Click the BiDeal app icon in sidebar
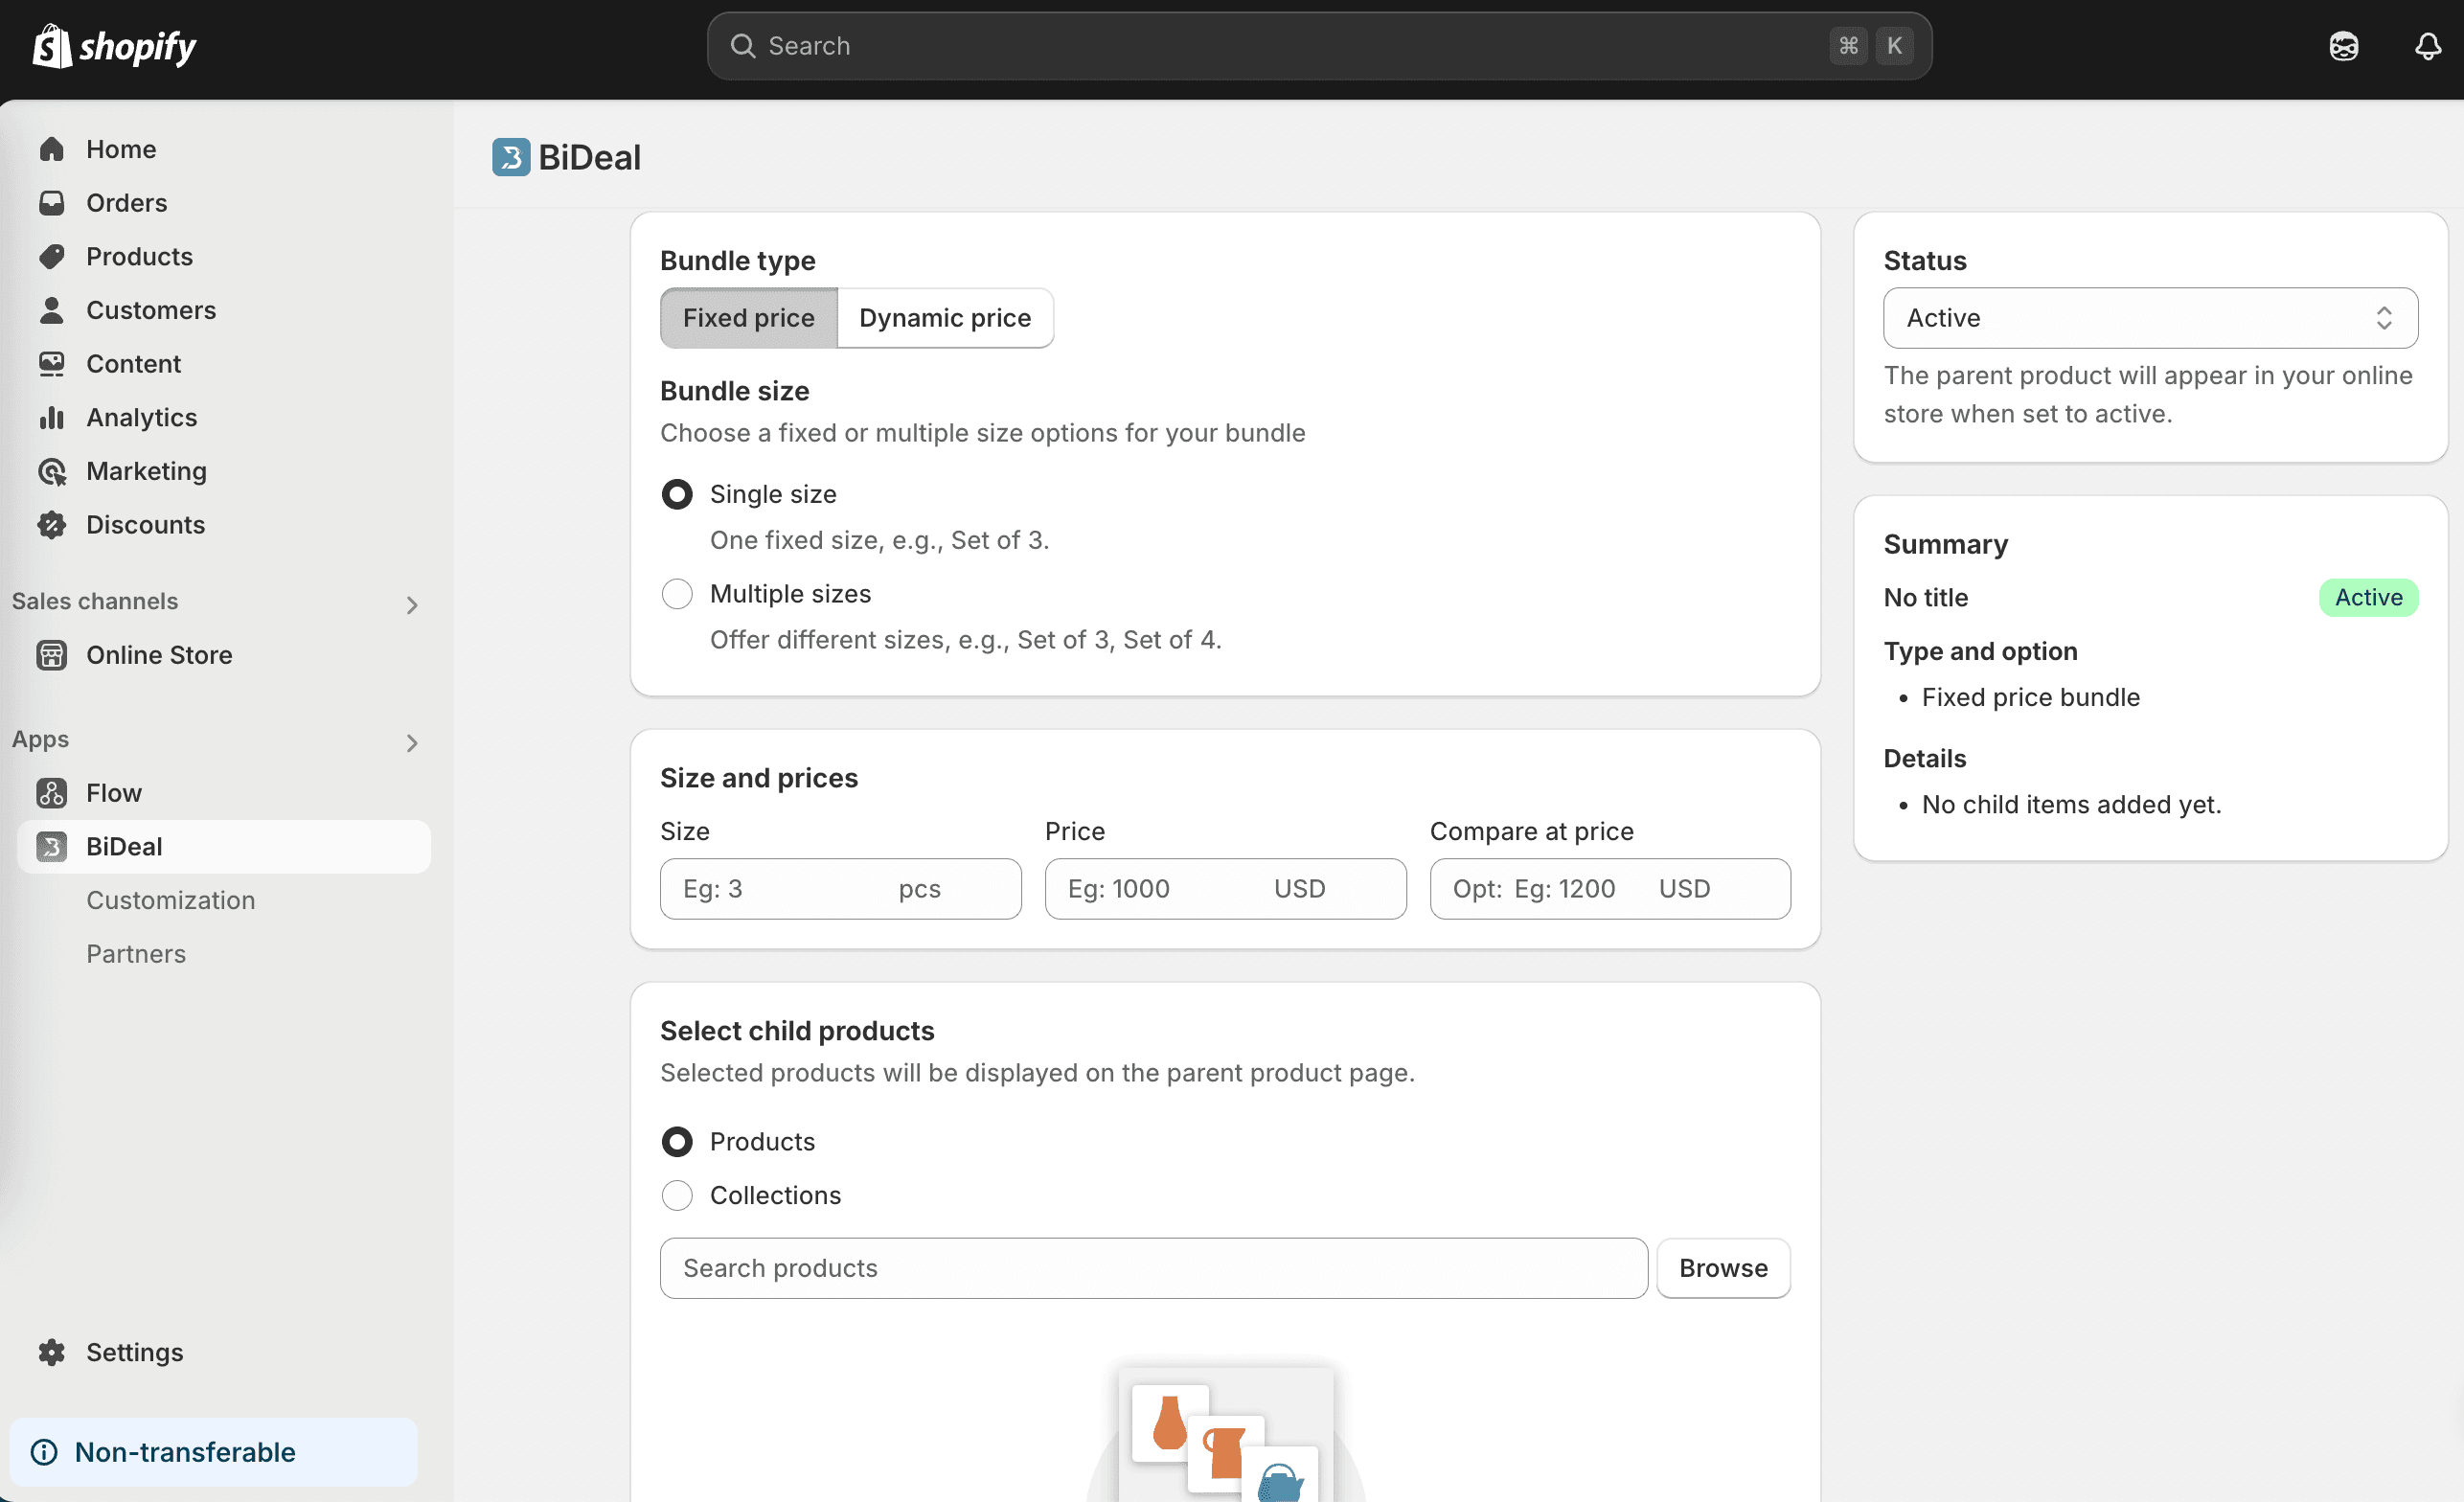 click(x=52, y=847)
